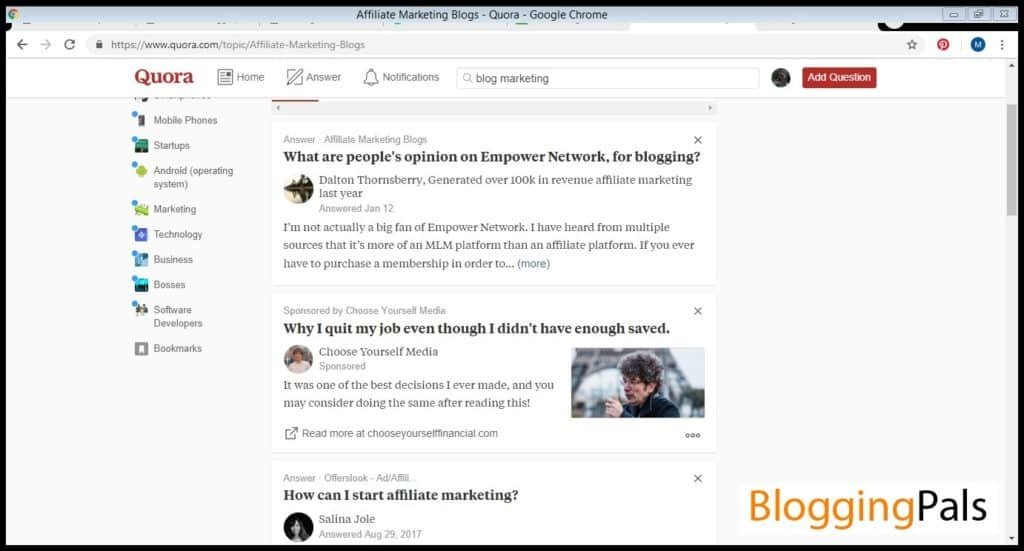Open the Pinterest extension icon
This screenshot has height=551, width=1024.
point(943,44)
